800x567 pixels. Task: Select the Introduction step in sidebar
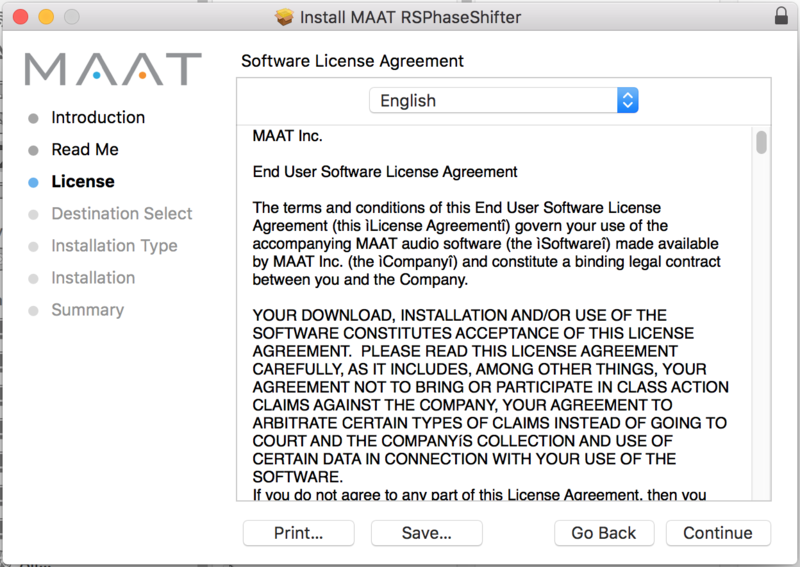coord(98,118)
